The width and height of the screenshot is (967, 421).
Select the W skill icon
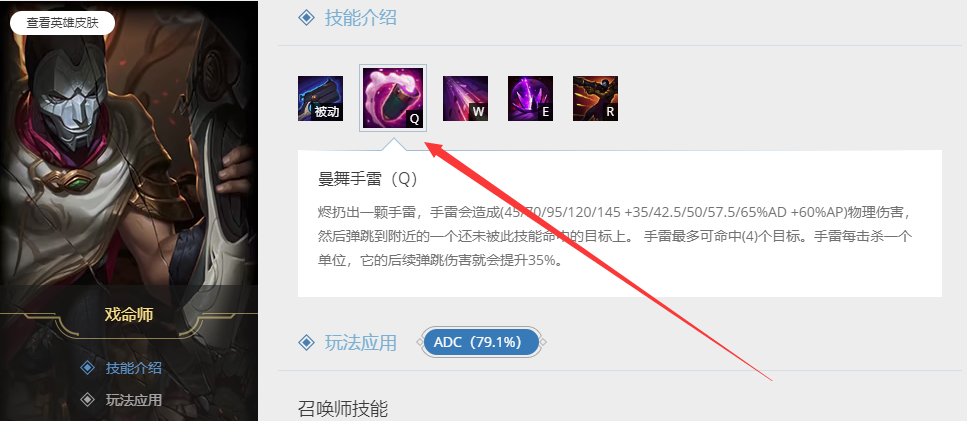click(x=466, y=99)
